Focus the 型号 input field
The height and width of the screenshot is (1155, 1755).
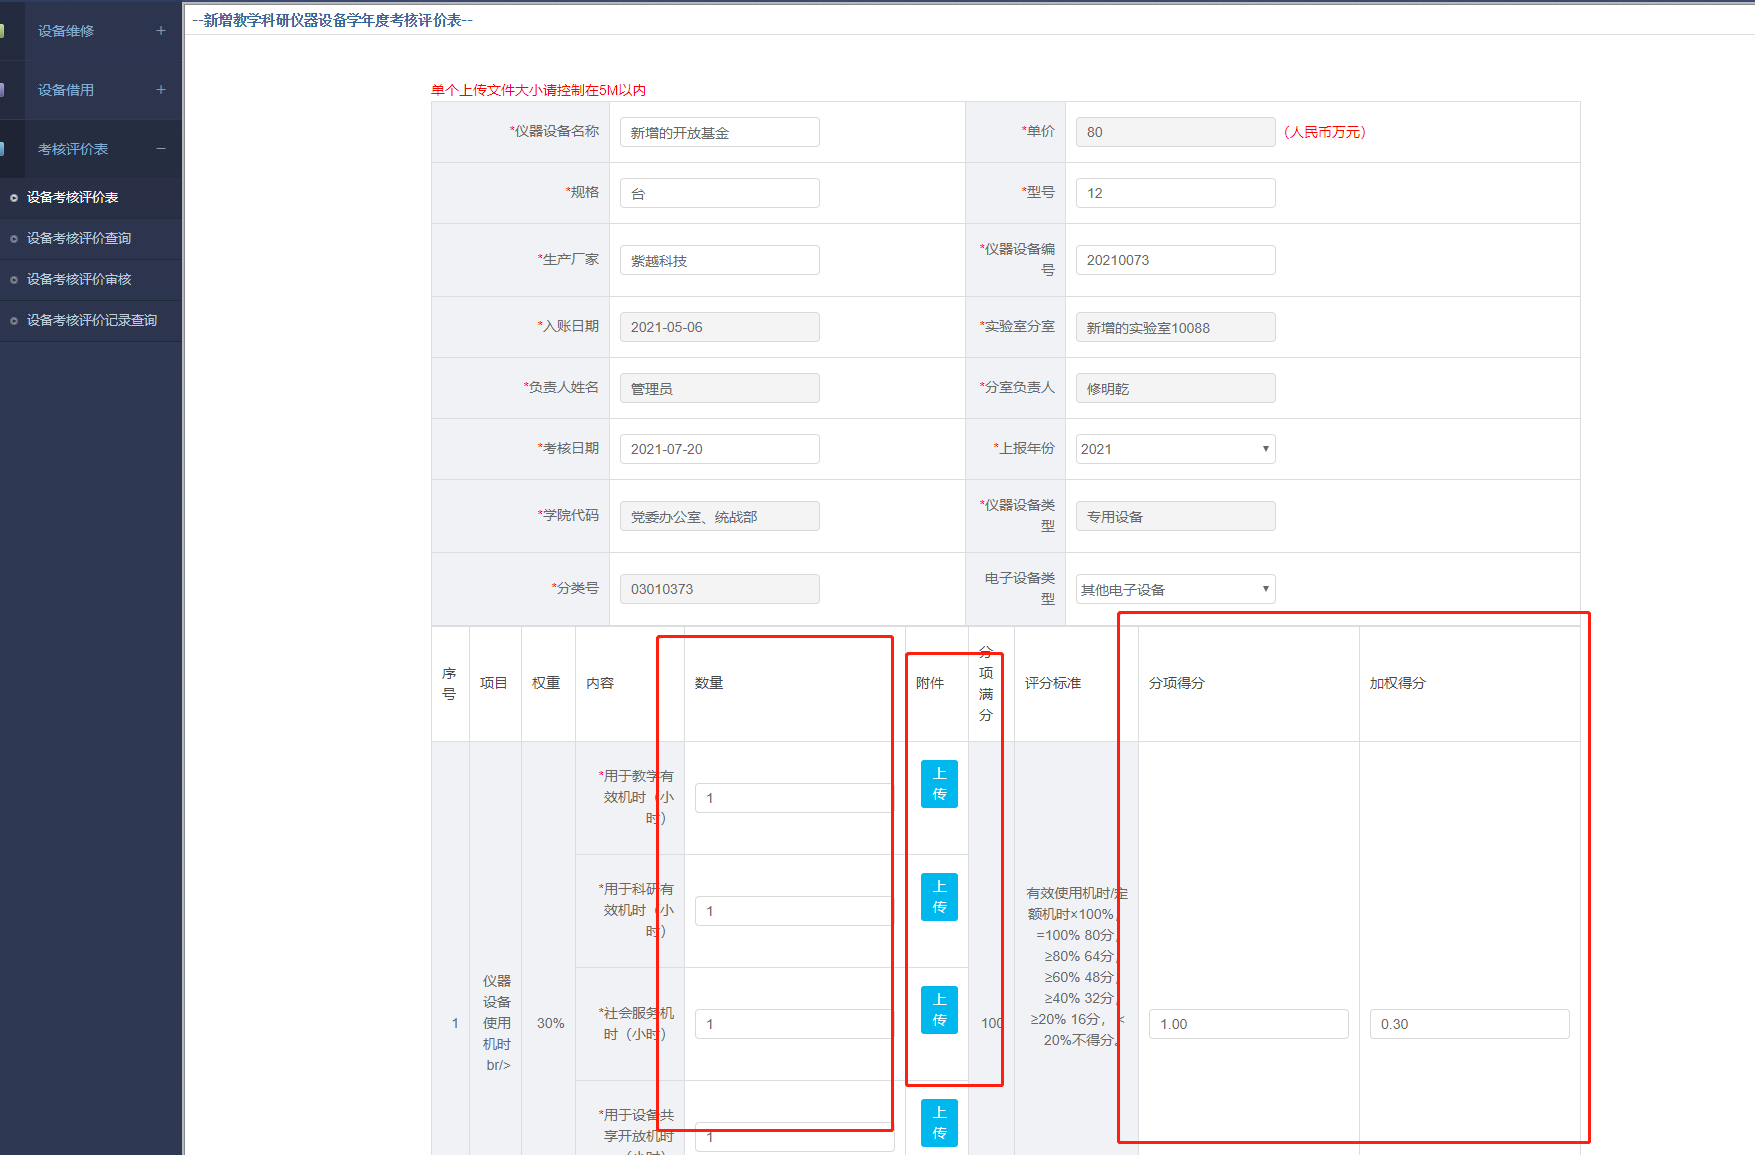coord(1174,194)
